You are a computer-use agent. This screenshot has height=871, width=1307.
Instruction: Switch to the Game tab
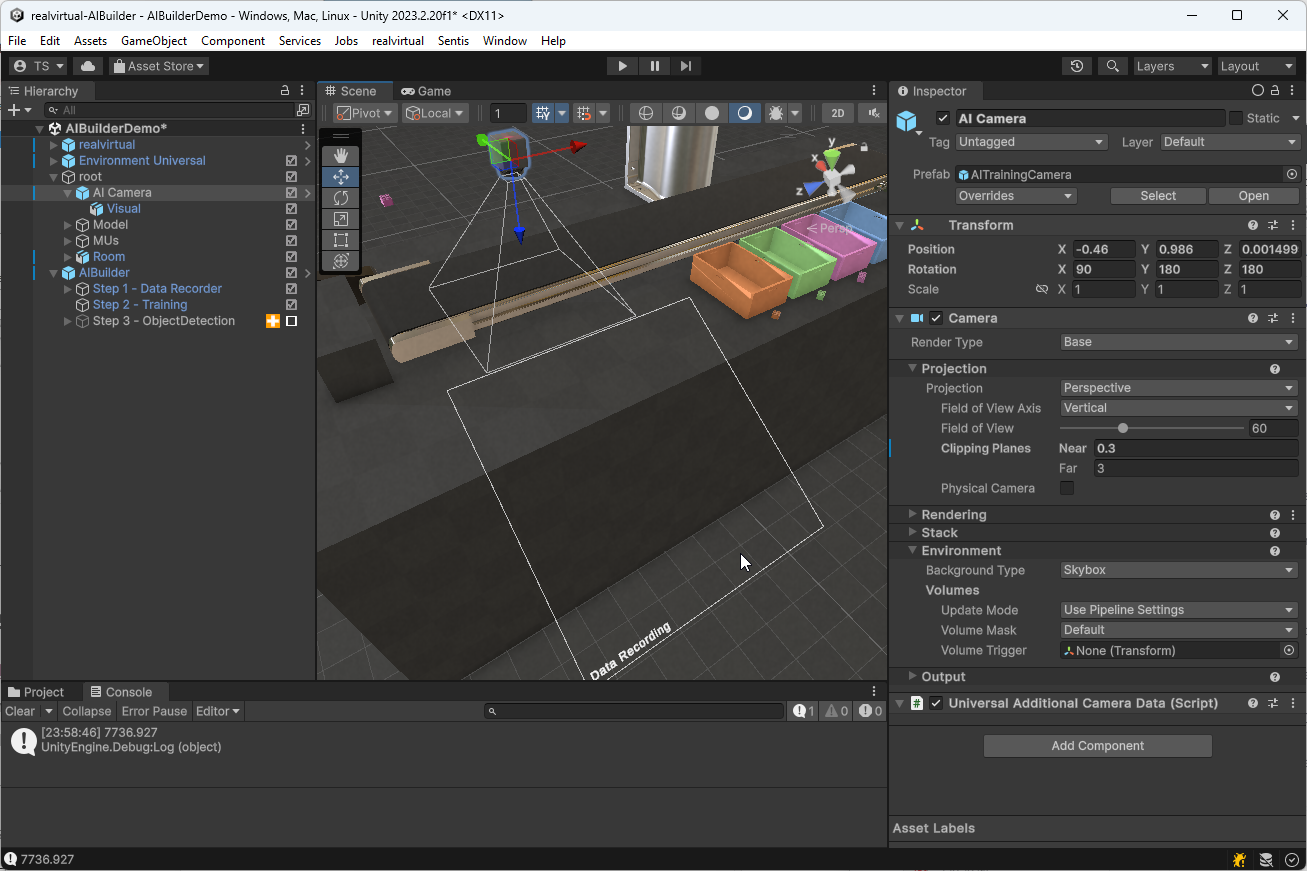pos(425,91)
